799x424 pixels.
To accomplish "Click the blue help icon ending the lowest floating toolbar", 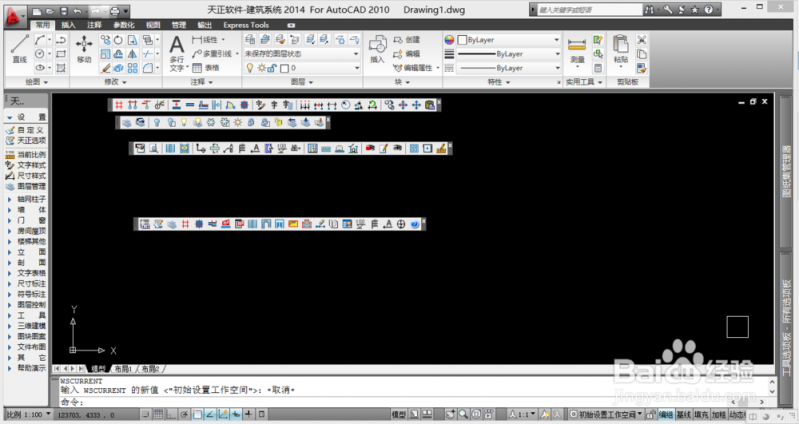I will pos(415,224).
